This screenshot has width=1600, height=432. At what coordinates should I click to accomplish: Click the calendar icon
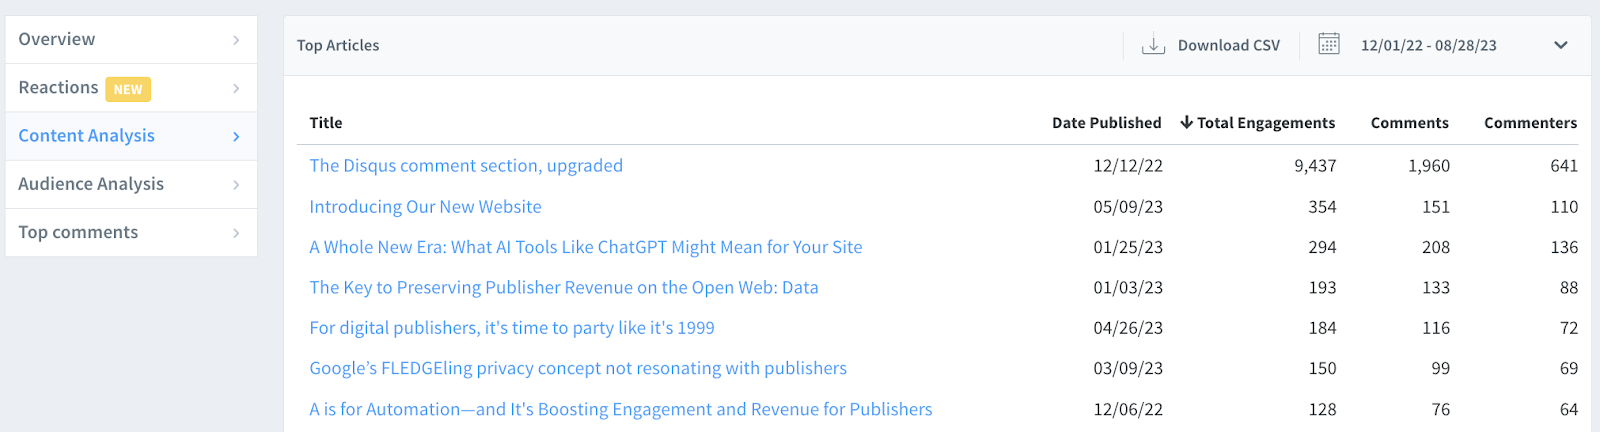tap(1328, 44)
